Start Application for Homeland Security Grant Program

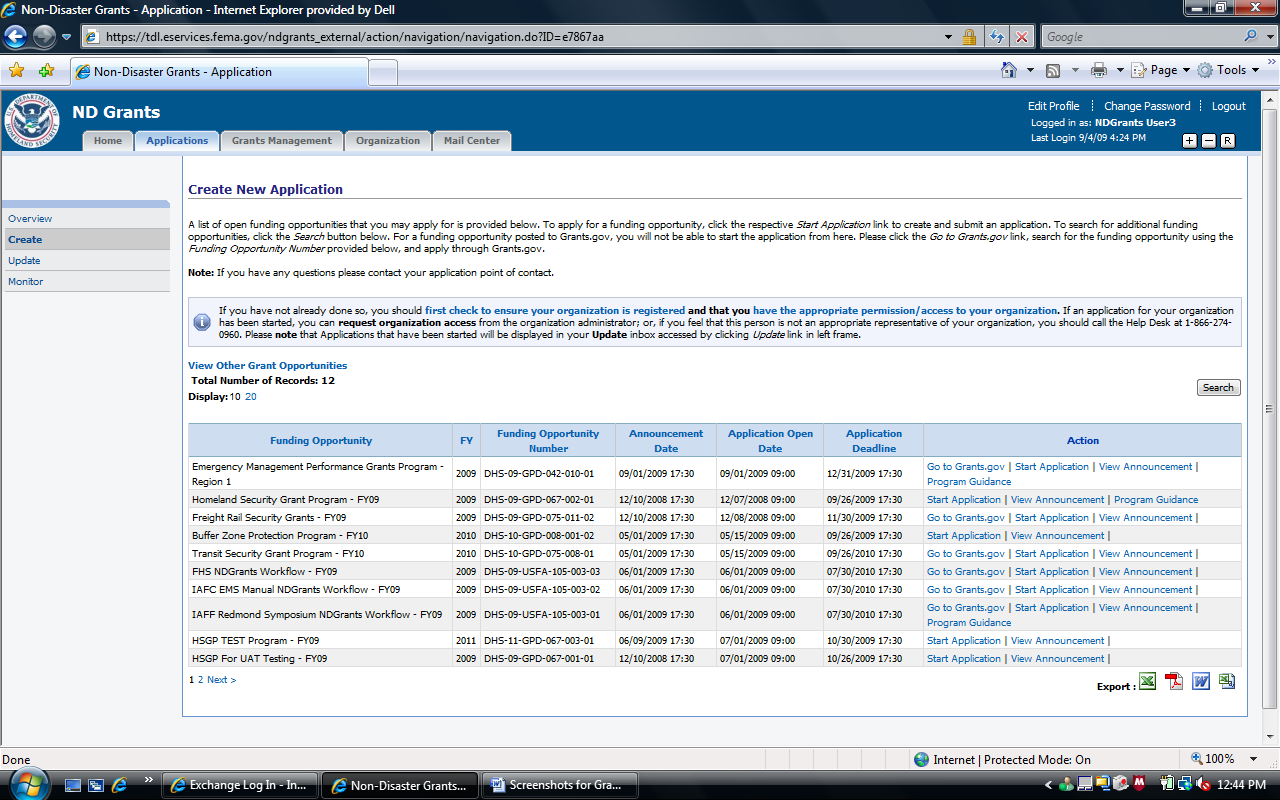963,500
